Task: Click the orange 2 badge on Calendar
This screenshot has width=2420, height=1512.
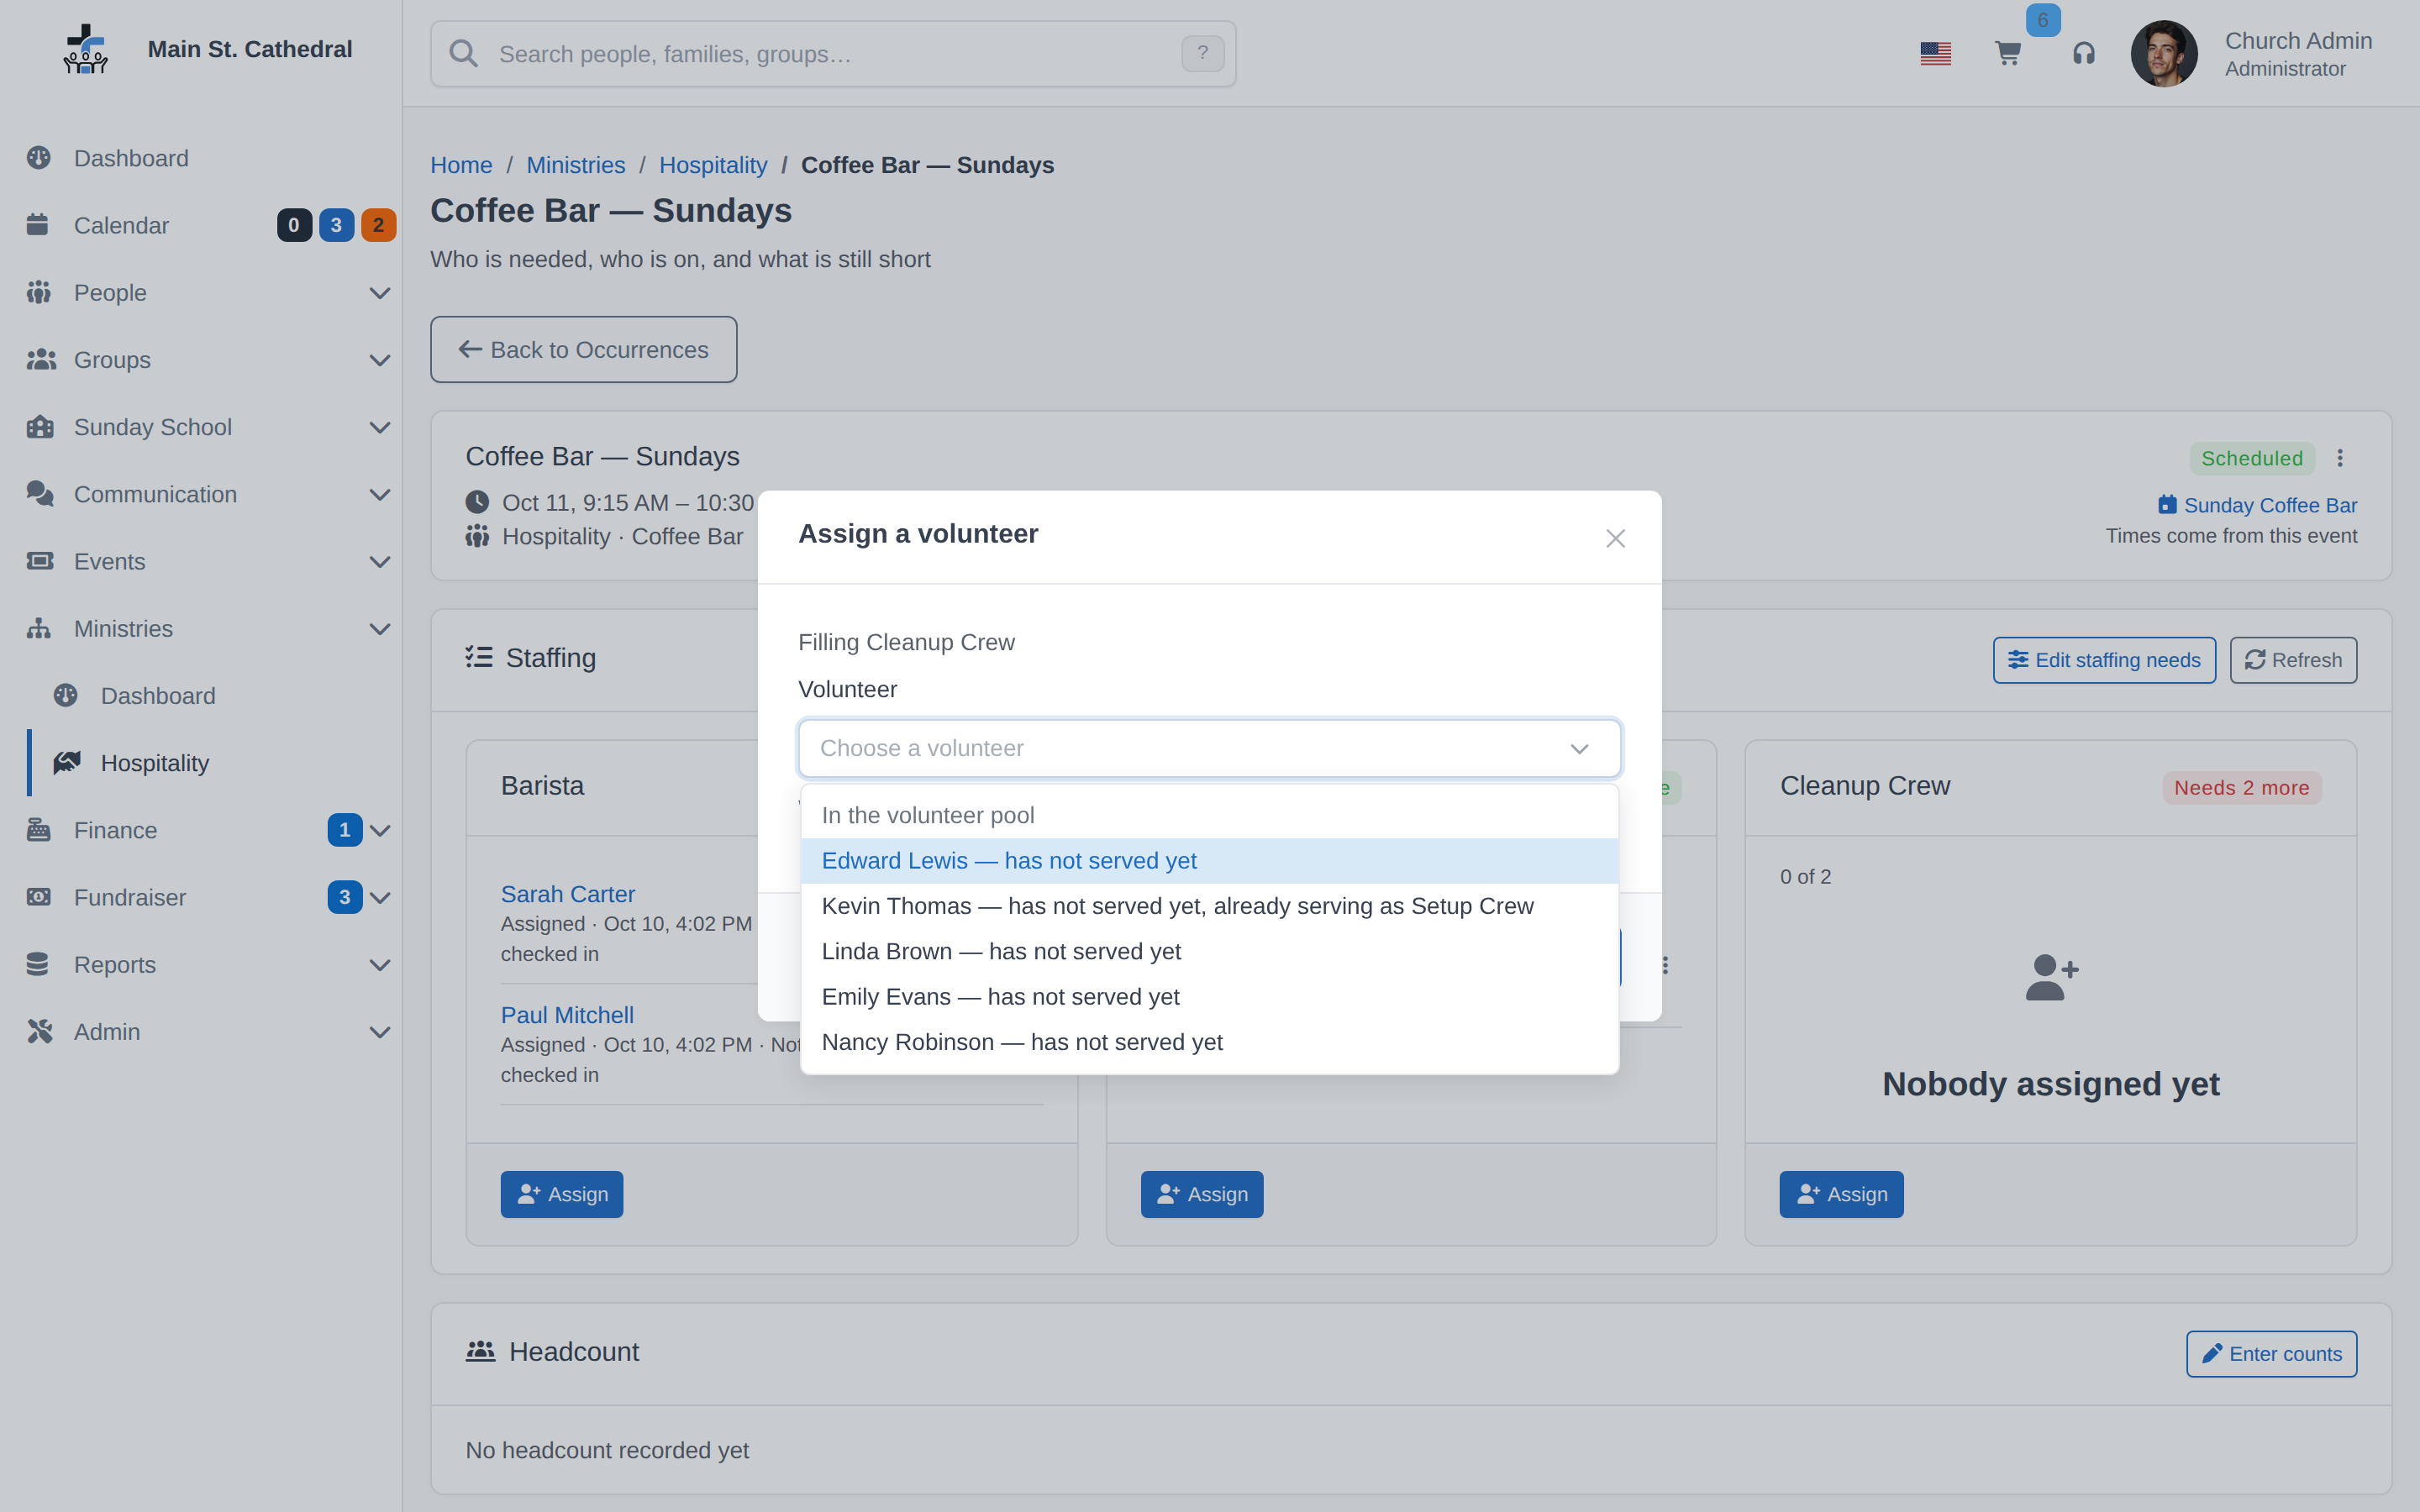Action: pos(378,225)
